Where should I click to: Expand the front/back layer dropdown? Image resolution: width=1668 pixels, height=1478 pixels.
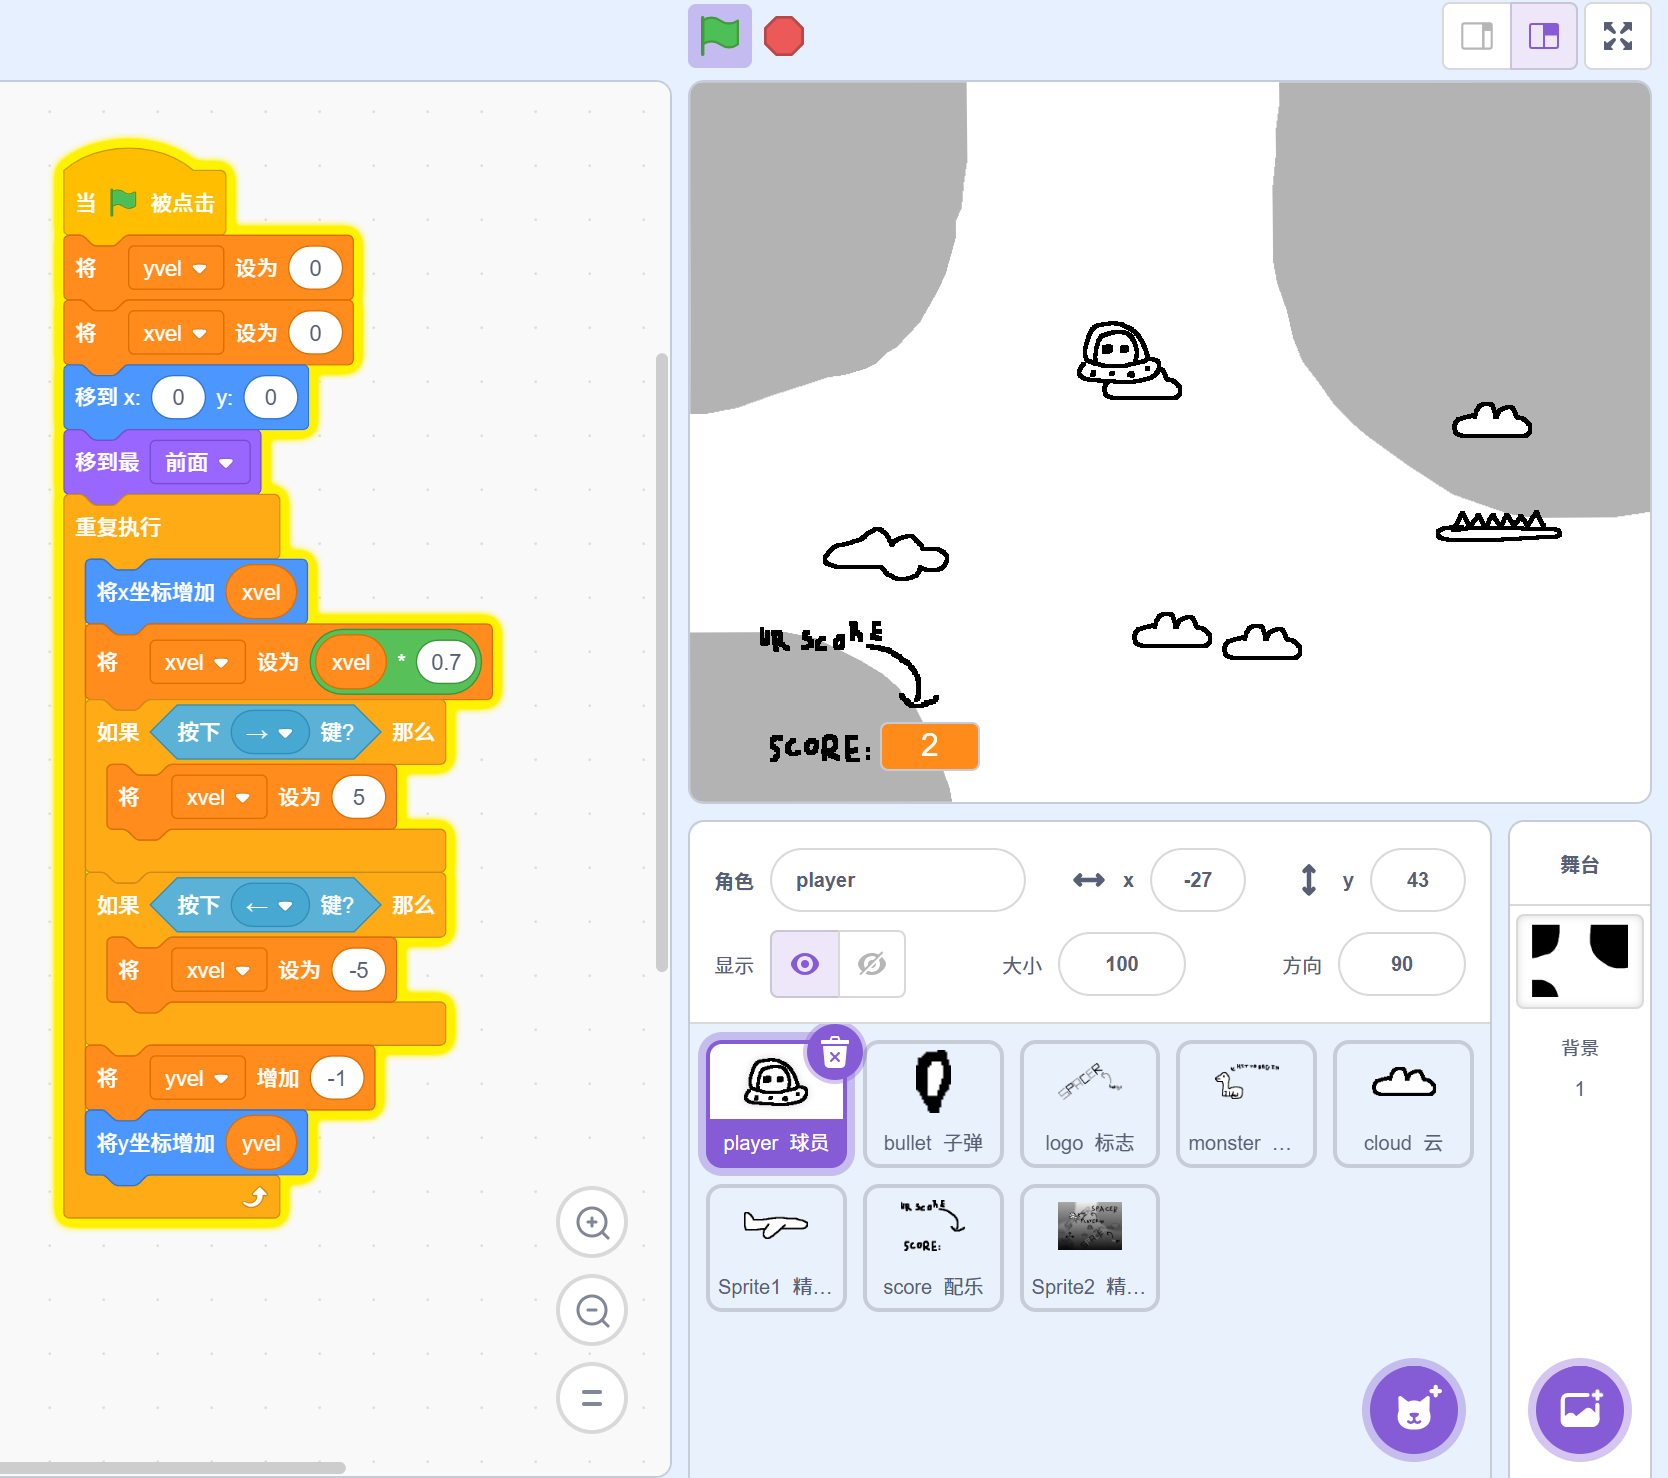pos(199,462)
